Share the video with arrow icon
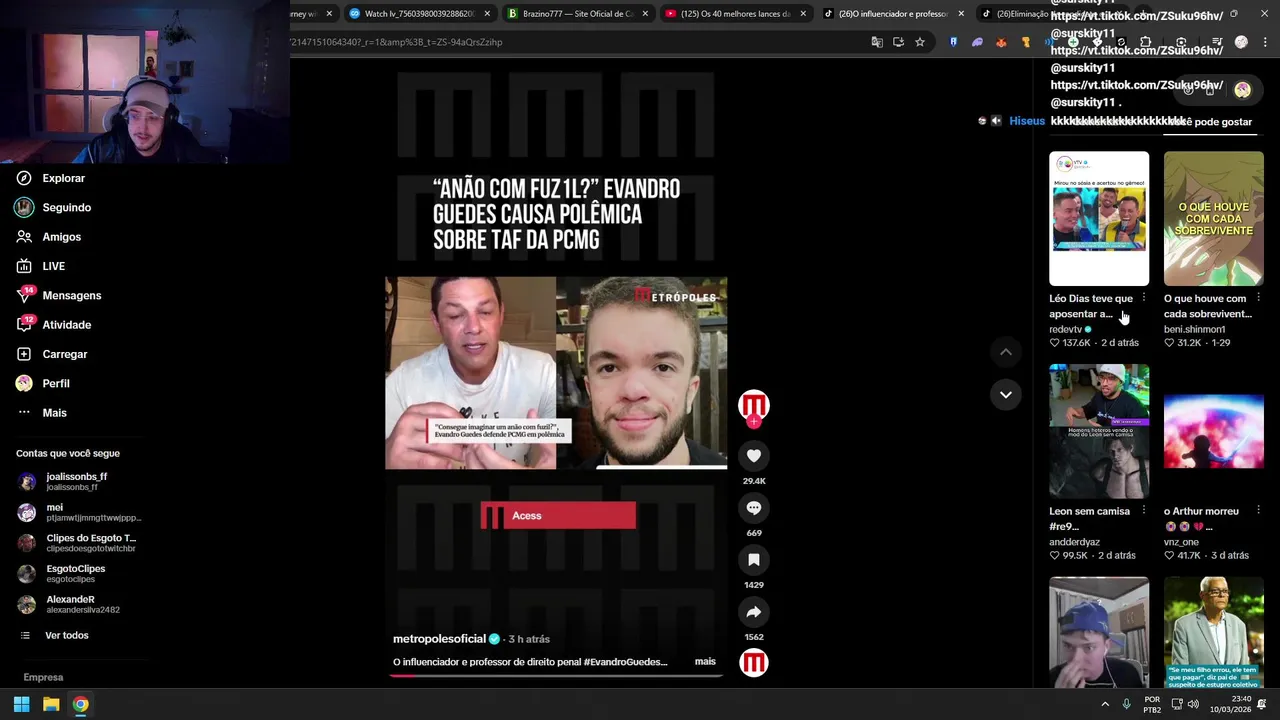 tap(754, 612)
